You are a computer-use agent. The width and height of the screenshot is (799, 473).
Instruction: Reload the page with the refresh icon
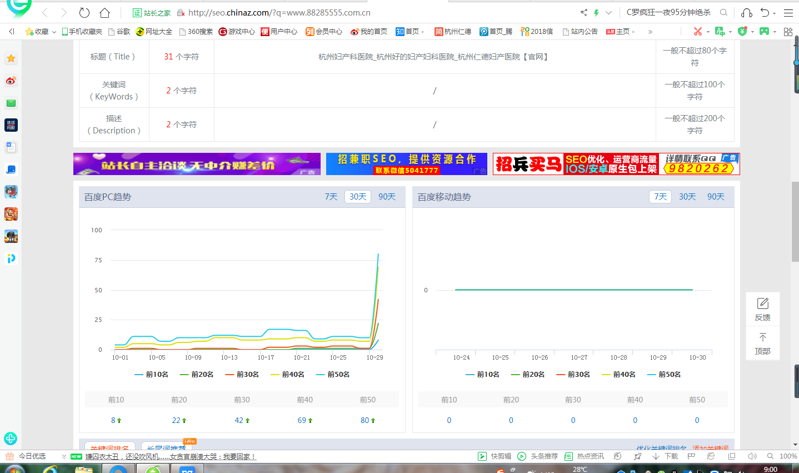click(x=85, y=12)
